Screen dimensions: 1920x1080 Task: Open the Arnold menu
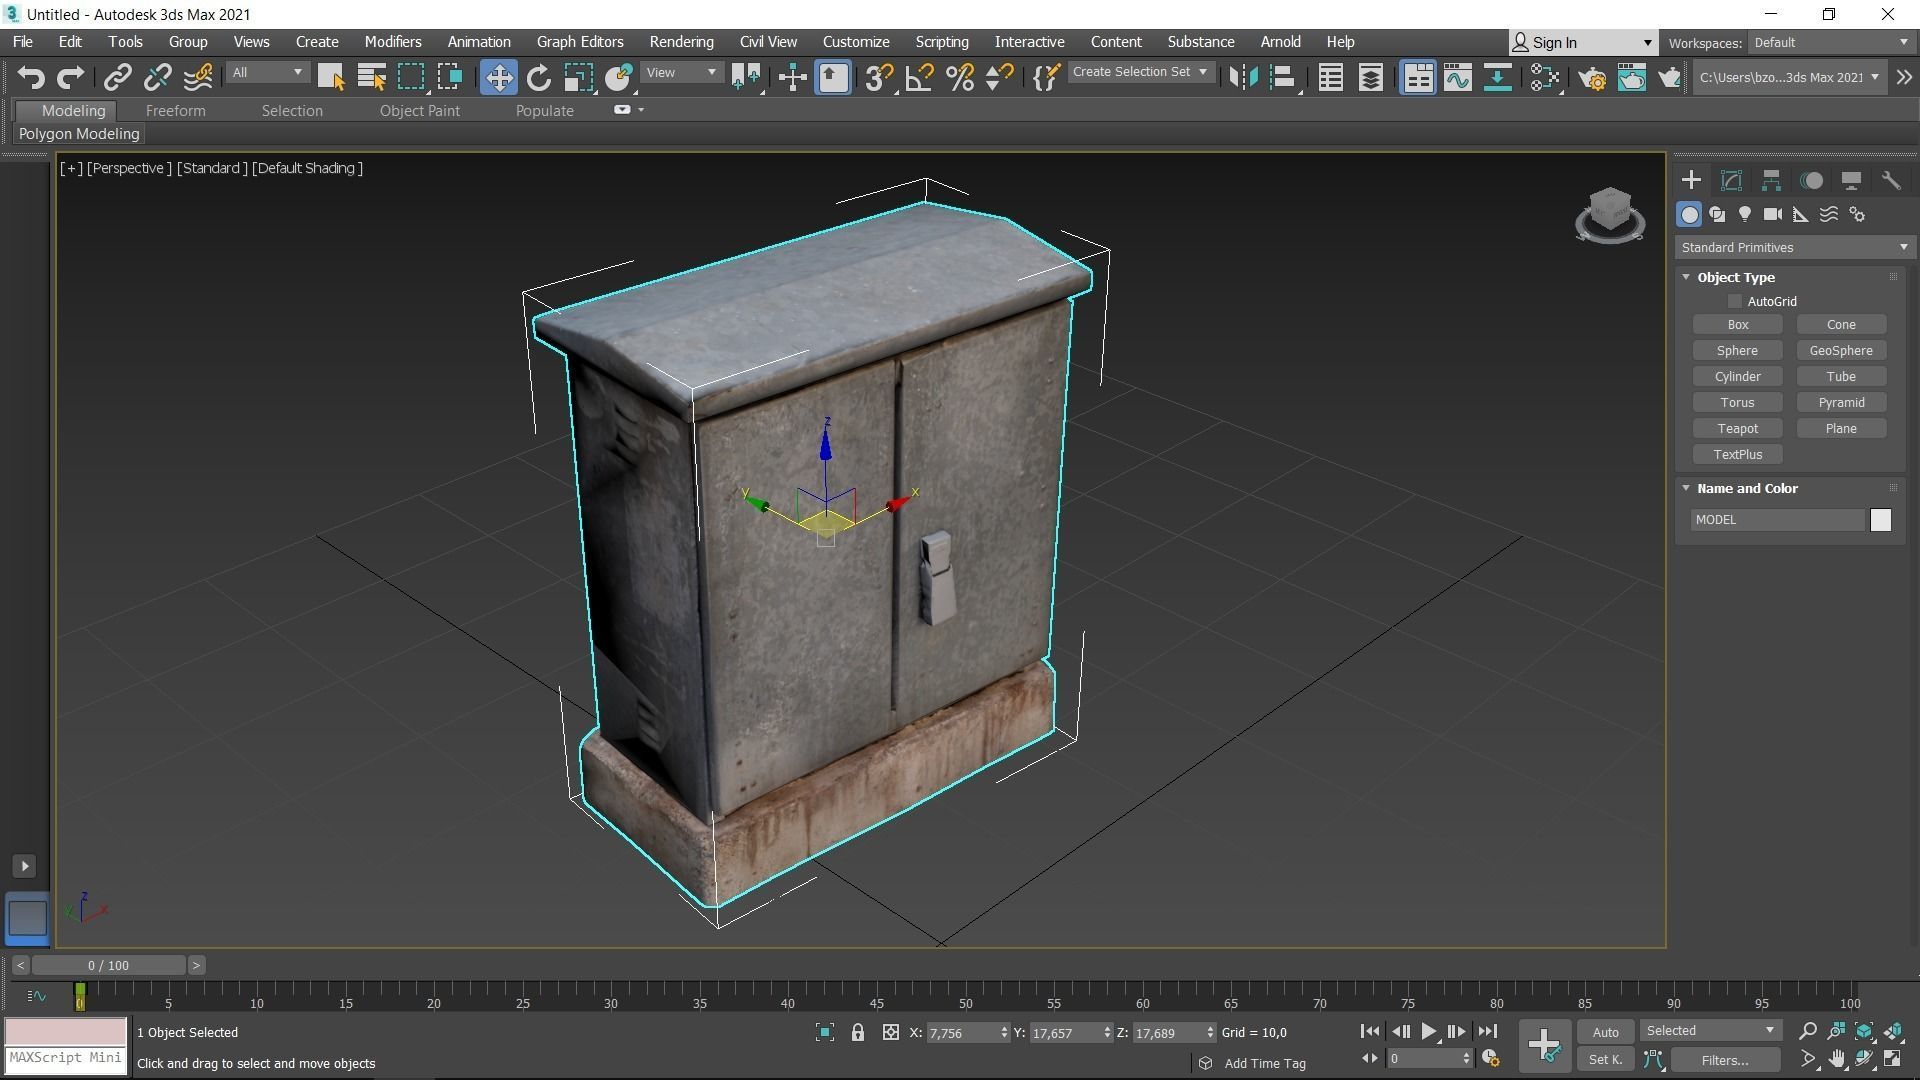1280,42
